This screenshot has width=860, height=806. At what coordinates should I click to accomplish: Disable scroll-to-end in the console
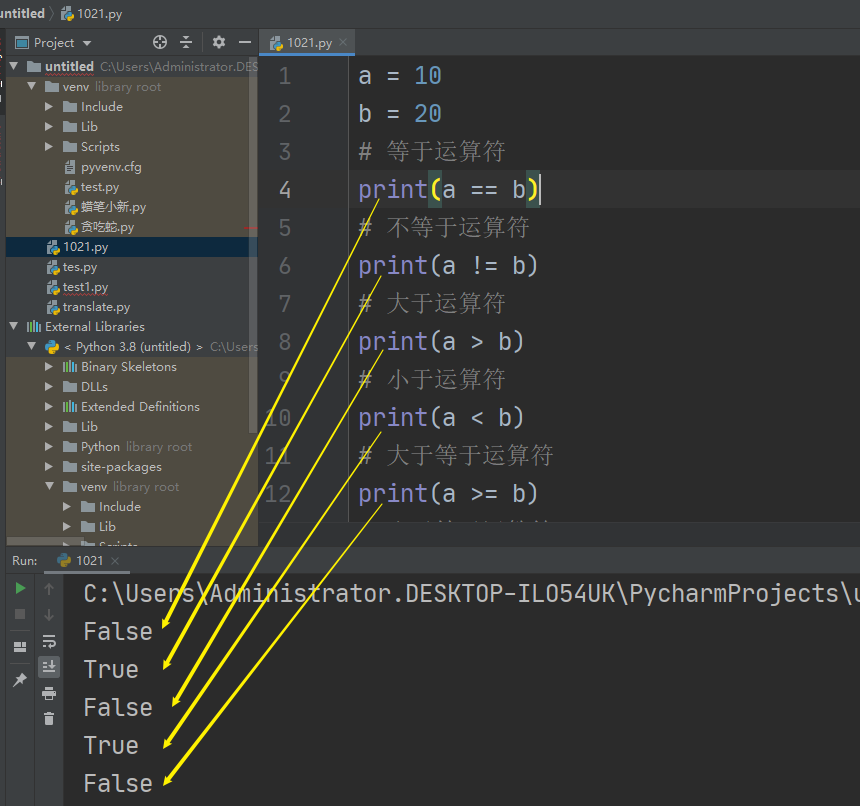49,666
